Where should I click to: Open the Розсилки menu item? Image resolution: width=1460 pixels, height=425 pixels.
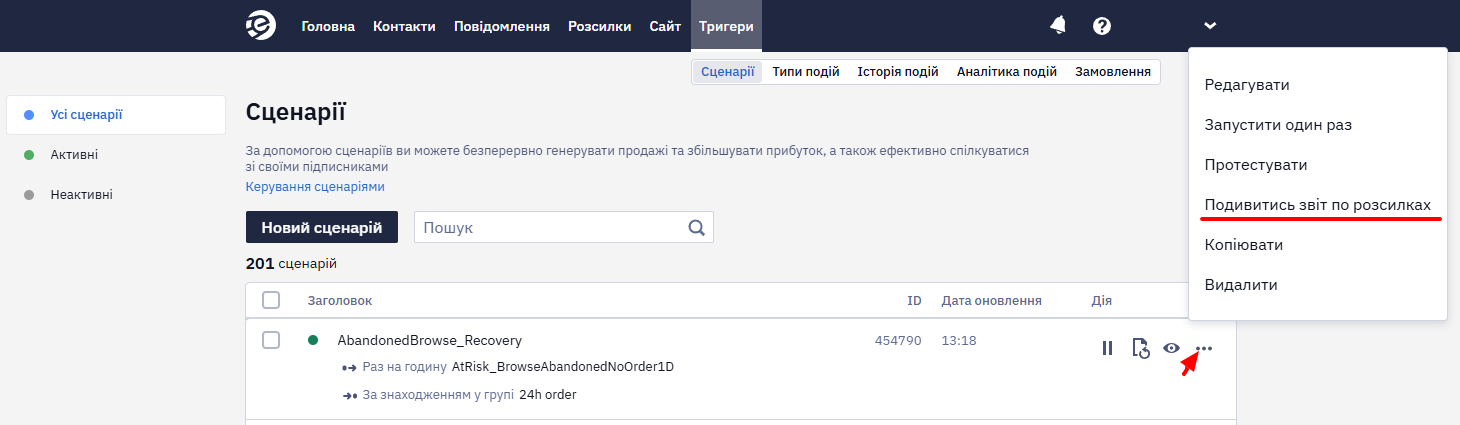599,26
